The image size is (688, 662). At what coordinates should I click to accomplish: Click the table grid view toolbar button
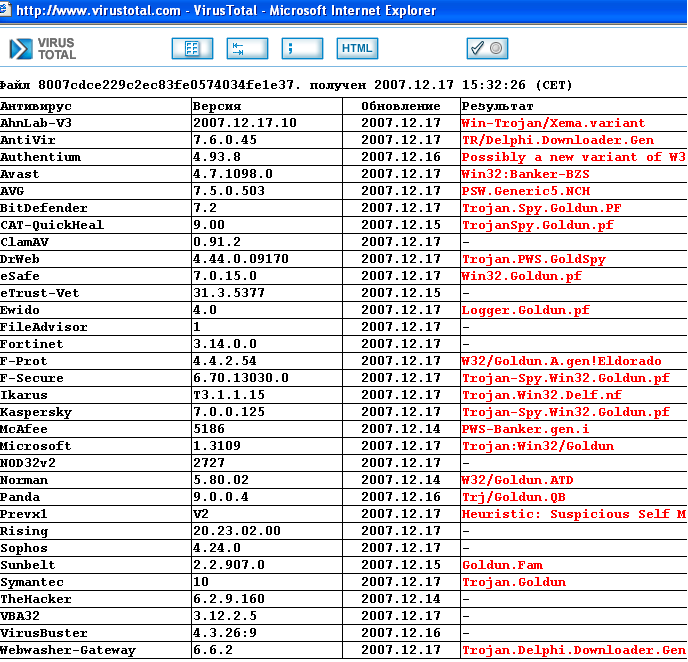[192, 48]
